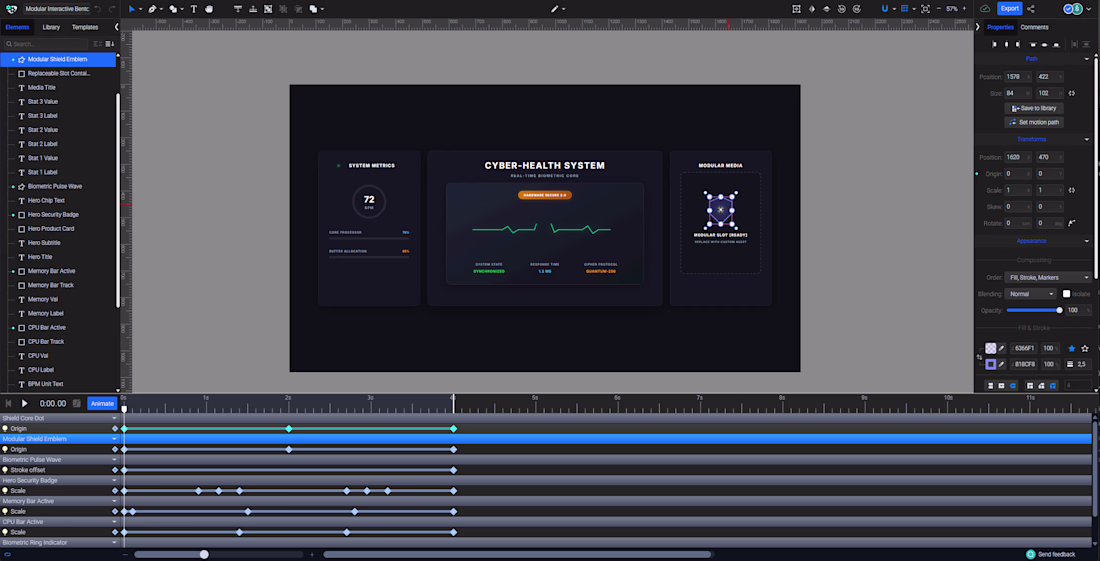Screen dimensions: 1100x561
Task: Click the Animate button
Action: (x=102, y=403)
